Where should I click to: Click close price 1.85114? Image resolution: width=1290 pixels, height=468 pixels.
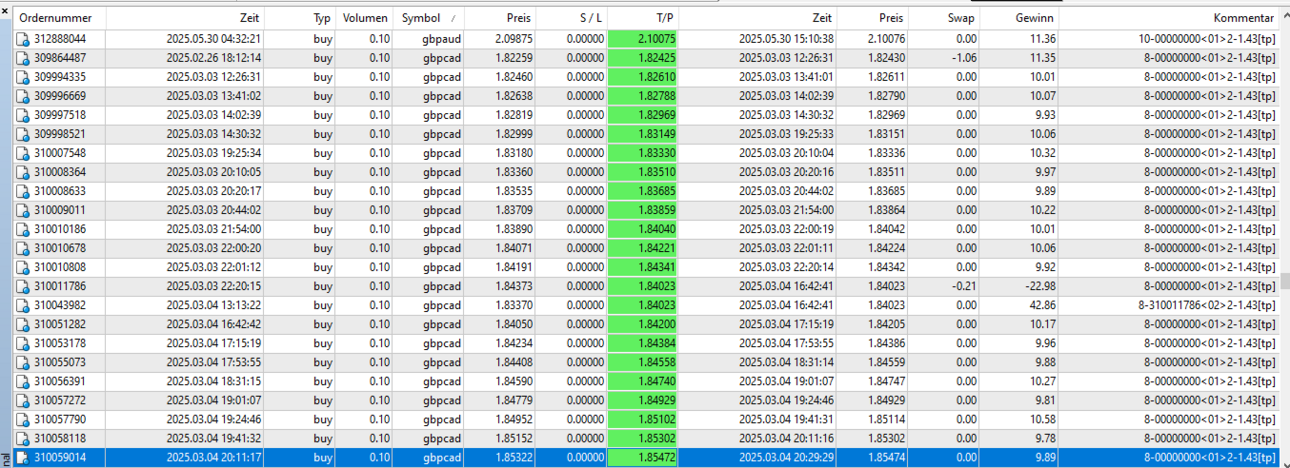[x=884, y=419]
